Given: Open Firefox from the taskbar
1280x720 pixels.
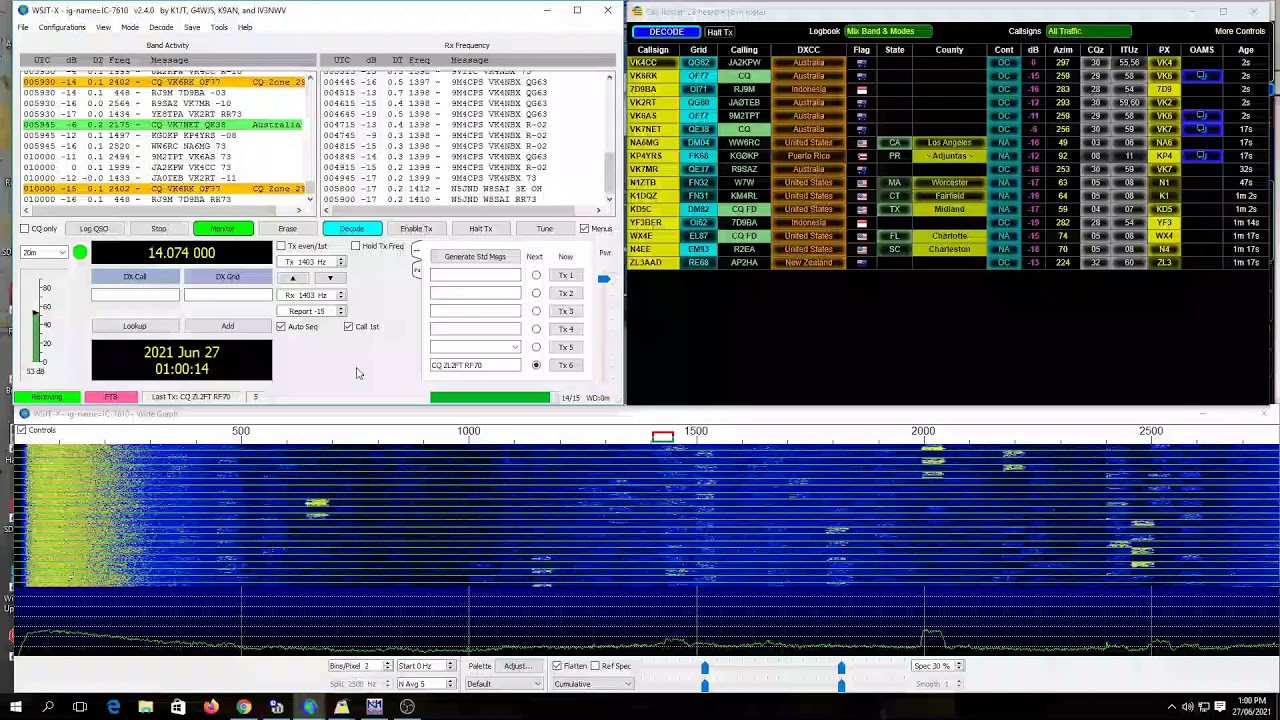Looking at the screenshot, I should pos(211,707).
